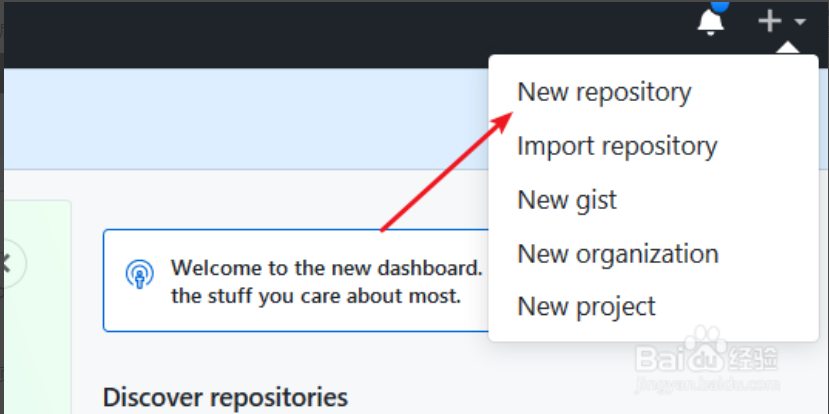Screen dimensions: 829x414
Task: Open the notifications bell icon
Action: (x=711, y=22)
